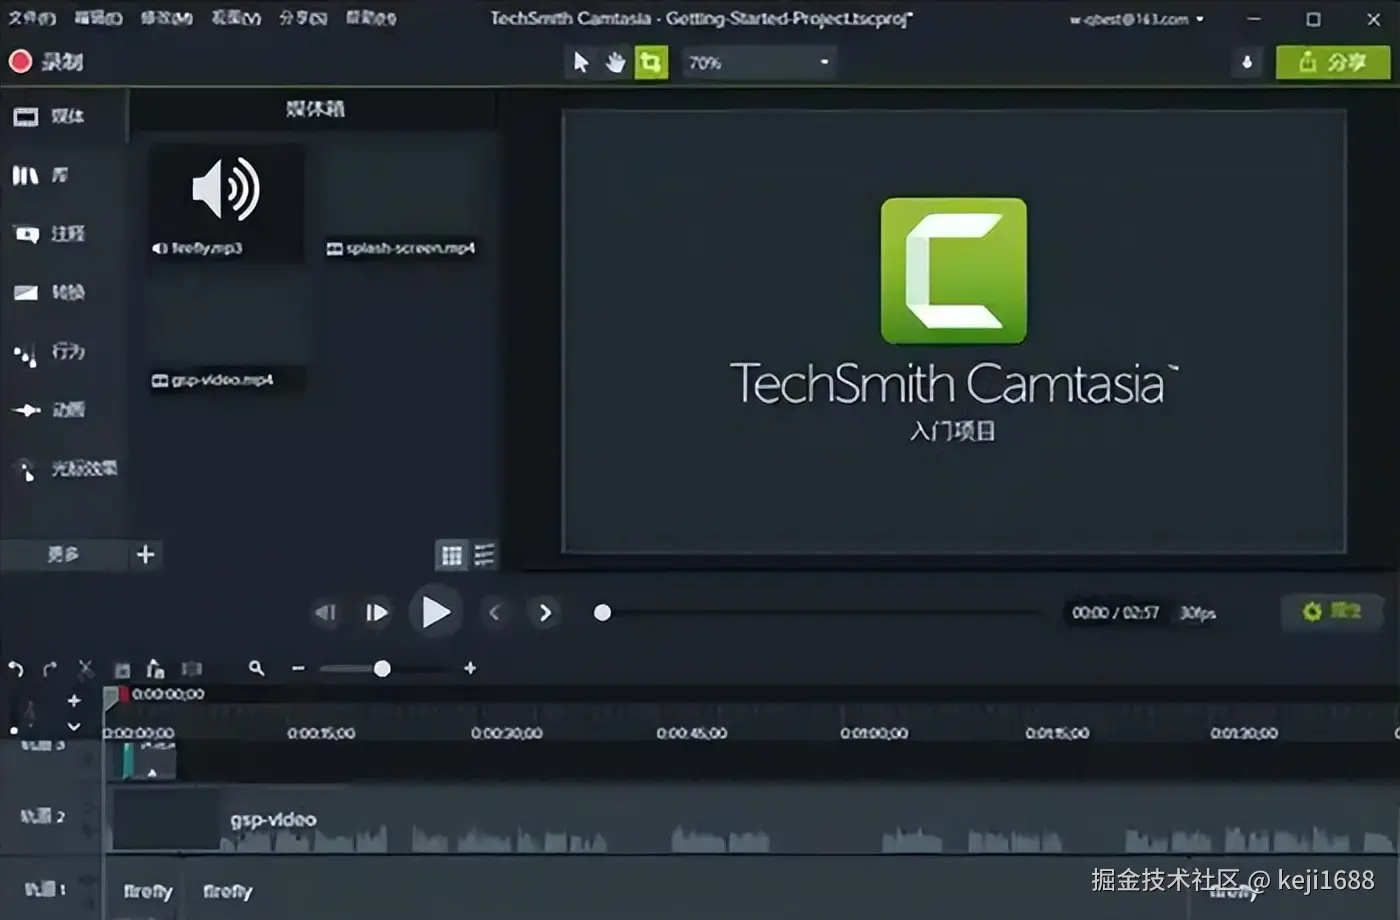This screenshot has height=920, width=1400.
Task: Expand the More option in sidebar
Action: point(63,554)
